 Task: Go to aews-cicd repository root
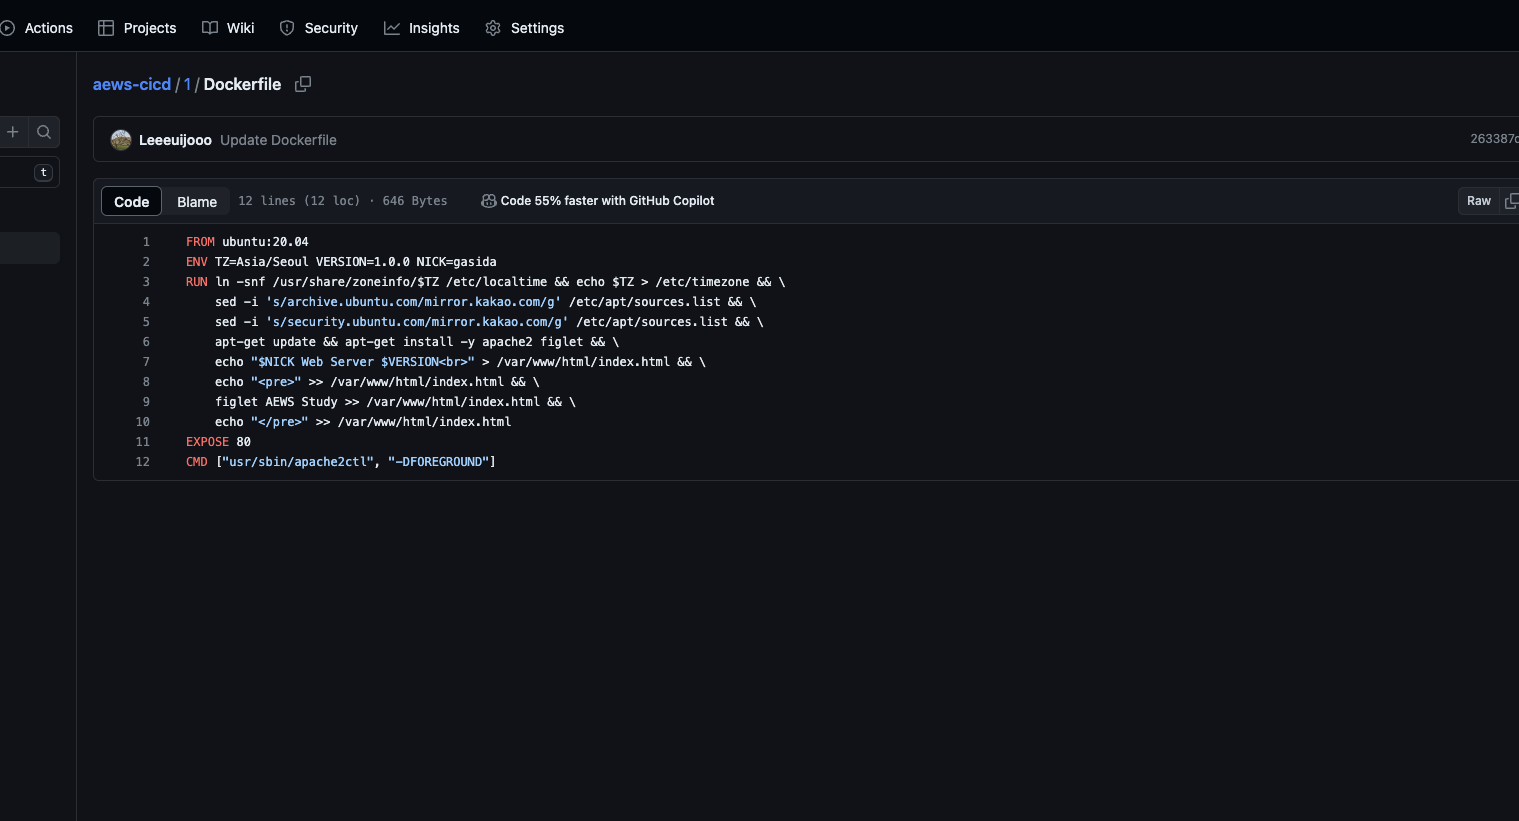[x=132, y=84]
